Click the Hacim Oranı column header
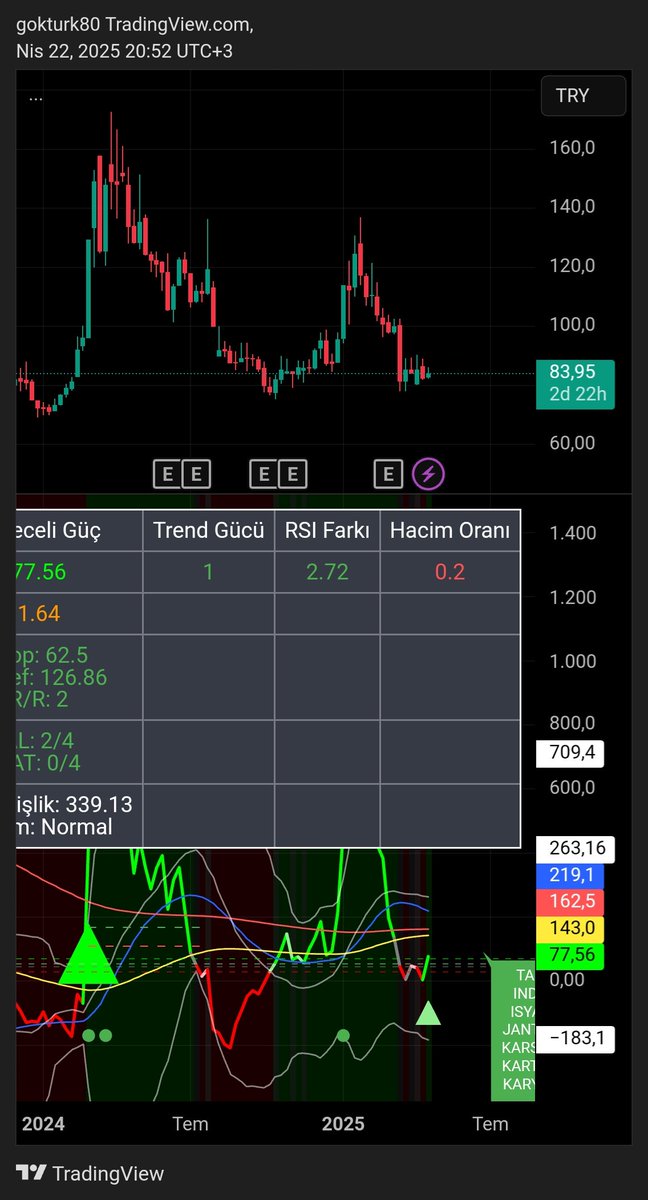 coord(449,530)
